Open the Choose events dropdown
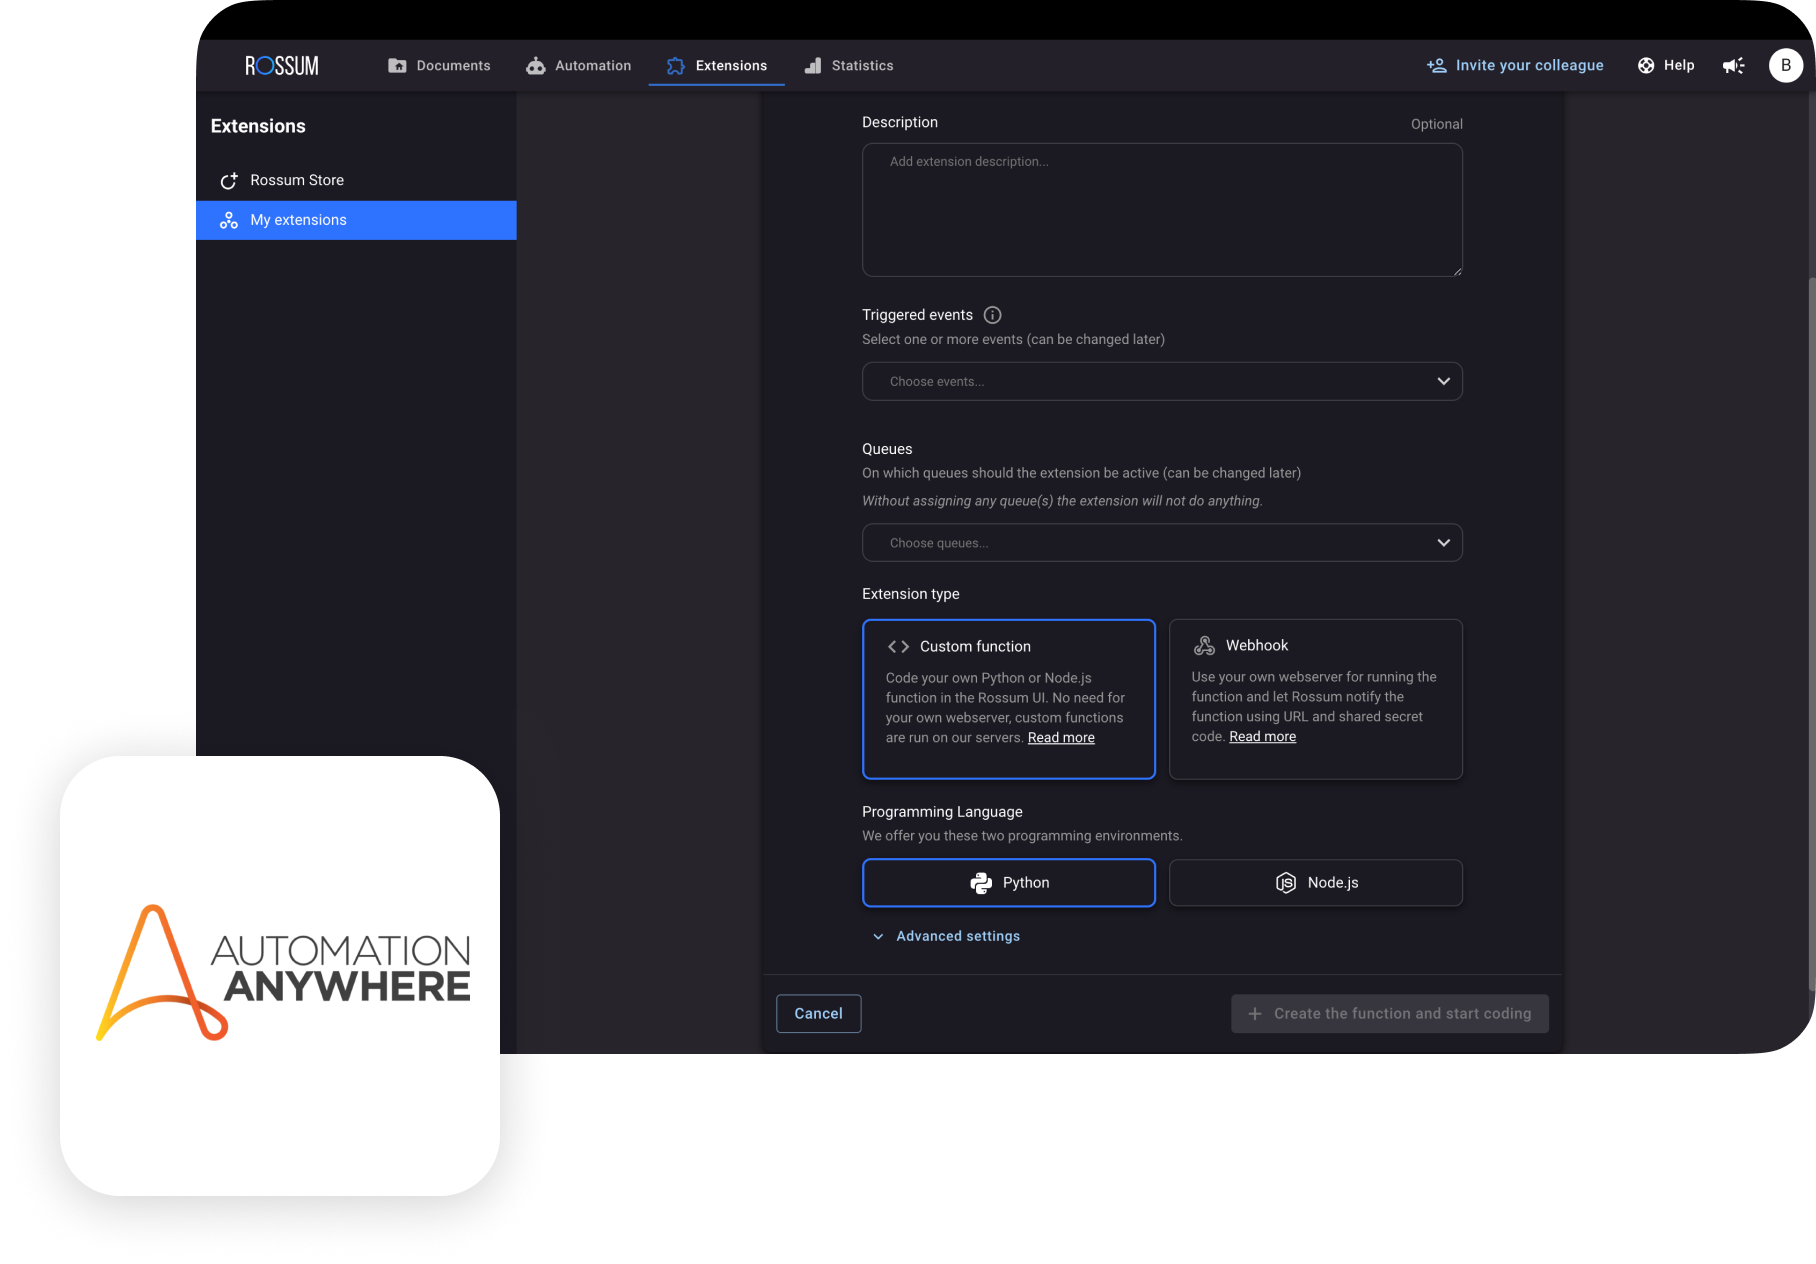 [1162, 381]
